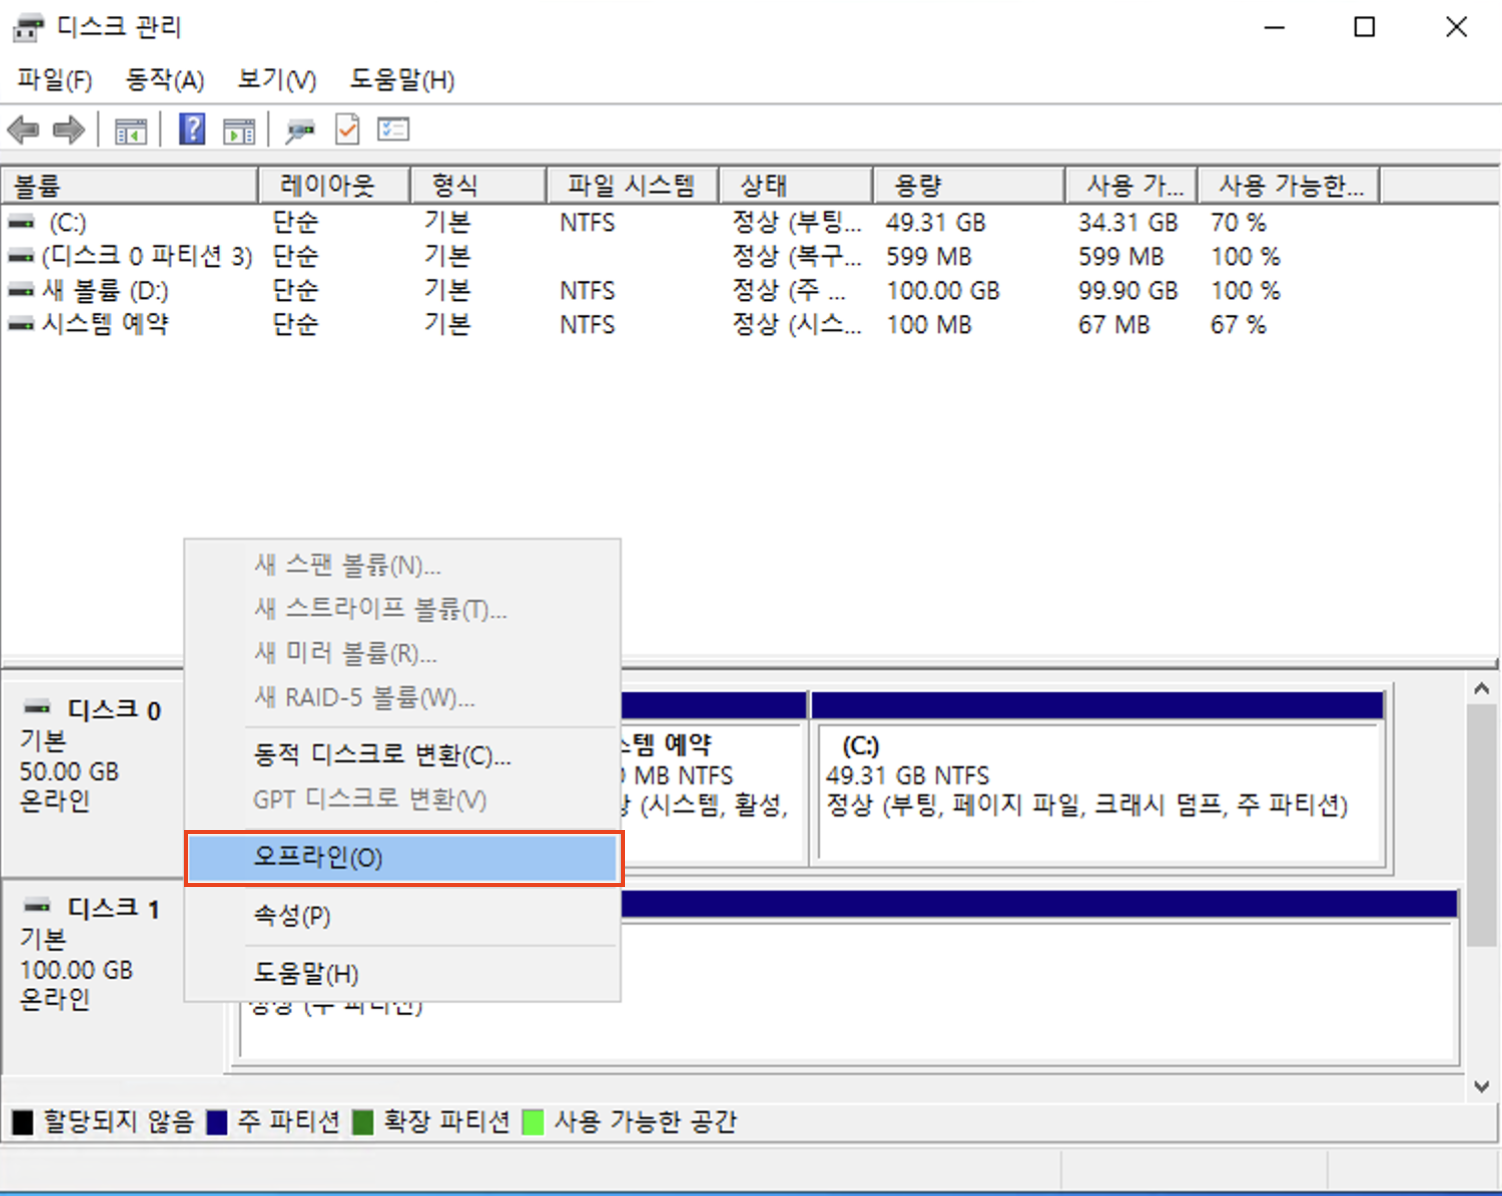Click the checkmark properties toolbar icon
This screenshot has width=1502, height=1196.
(x=347, y=129)
